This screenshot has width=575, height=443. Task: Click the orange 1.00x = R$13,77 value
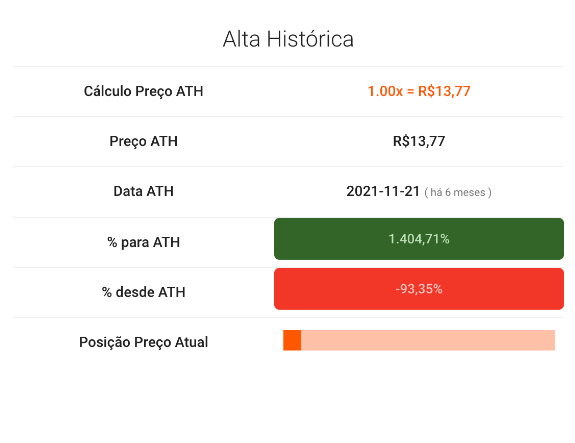(419, 91)
